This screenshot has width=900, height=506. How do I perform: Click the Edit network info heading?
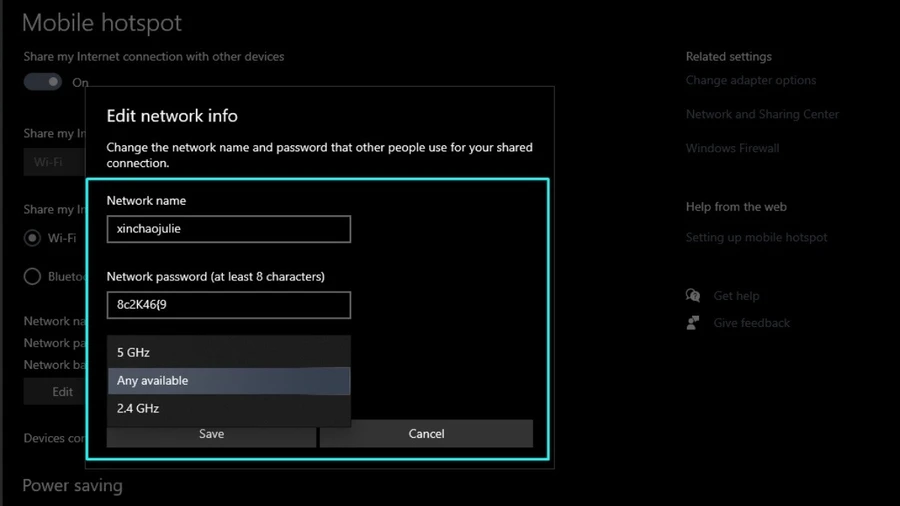click(172, 116)
